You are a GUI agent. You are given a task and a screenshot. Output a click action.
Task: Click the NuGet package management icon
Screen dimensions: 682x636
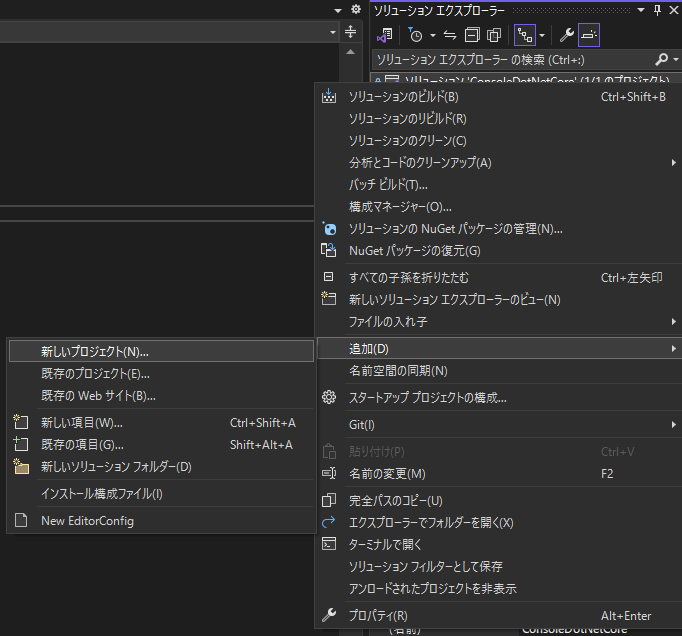329,228
